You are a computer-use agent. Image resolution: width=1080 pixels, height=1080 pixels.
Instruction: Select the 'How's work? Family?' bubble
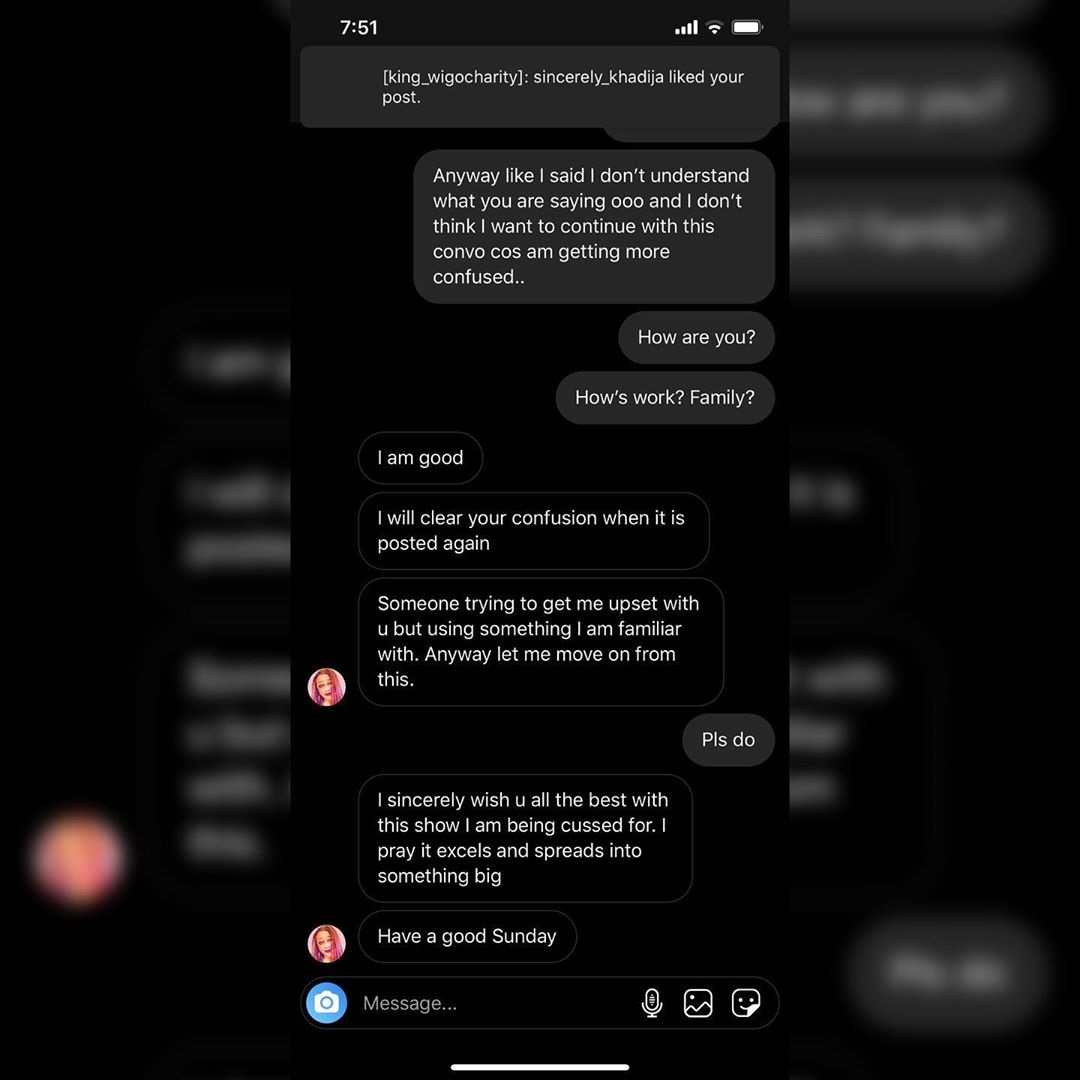tap(665, 397)
